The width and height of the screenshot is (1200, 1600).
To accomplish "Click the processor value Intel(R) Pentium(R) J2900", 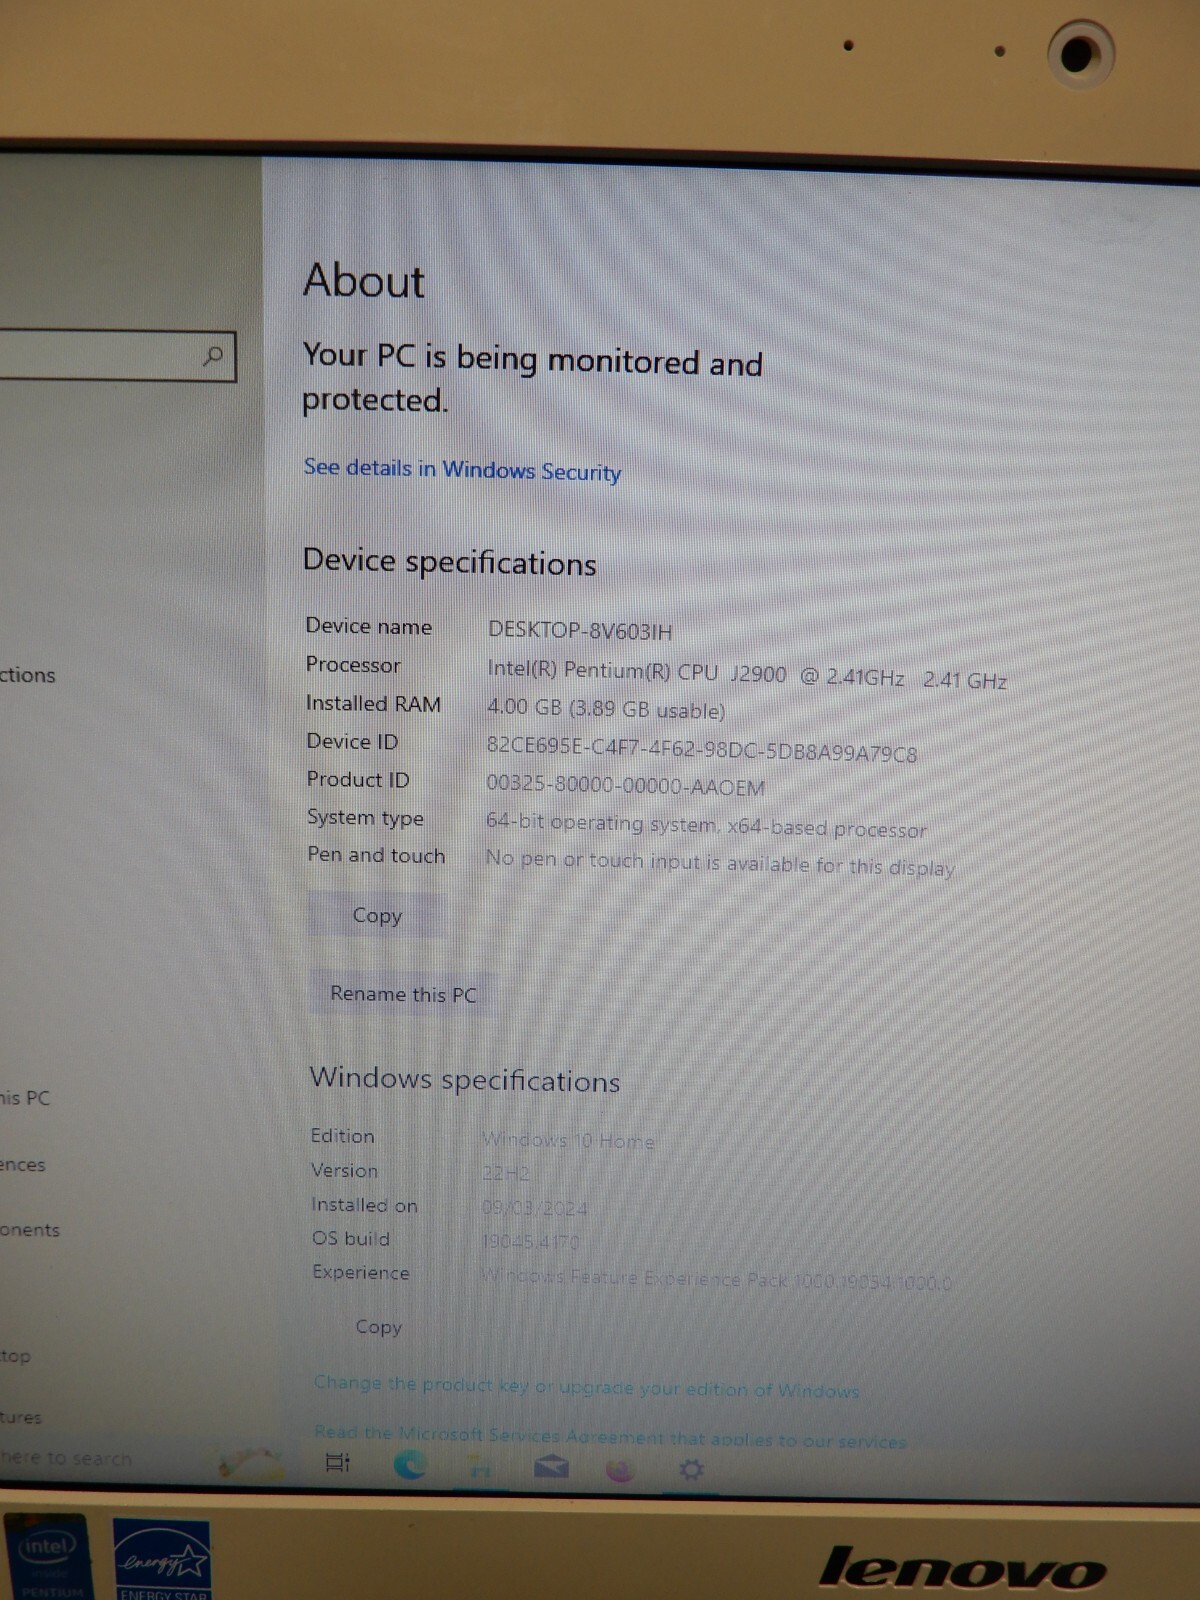I will click(x=747, y=674).
